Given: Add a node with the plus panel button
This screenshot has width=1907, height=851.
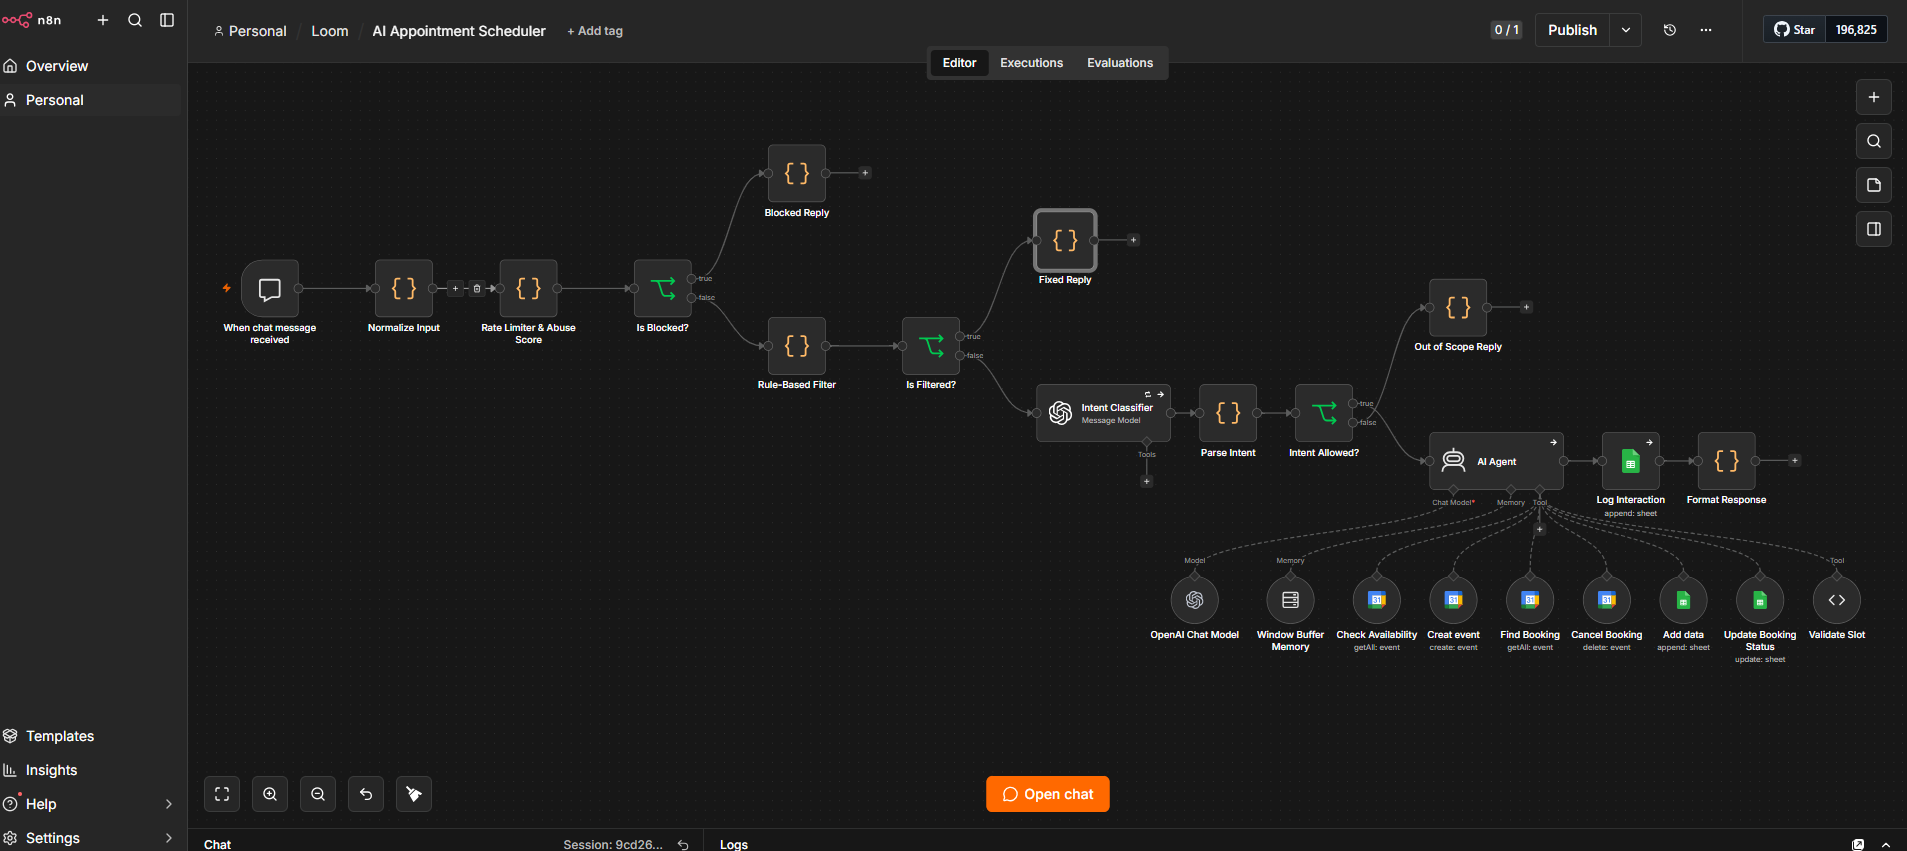Looking at the screenshot, I should (x=1874, y=97).
